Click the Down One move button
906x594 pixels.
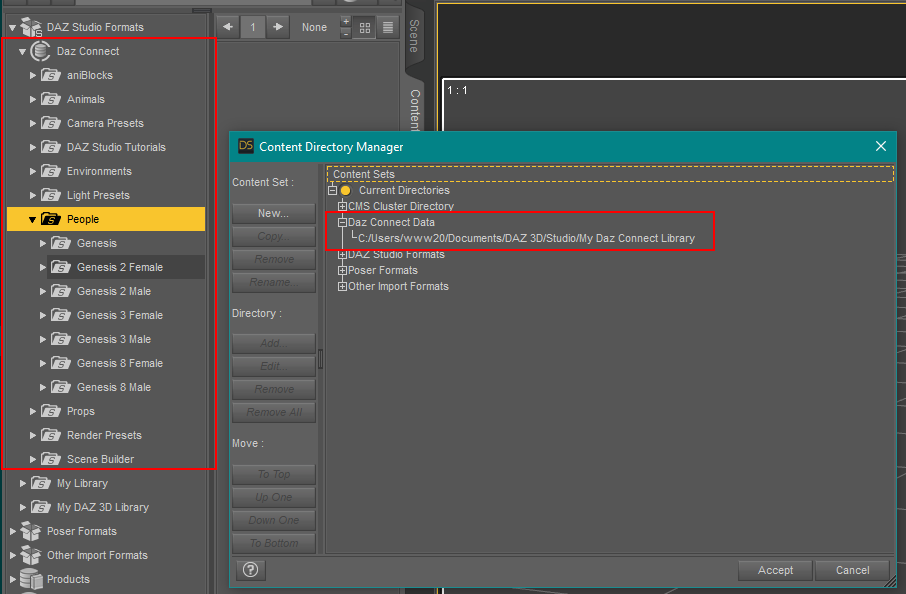(273, 520)
